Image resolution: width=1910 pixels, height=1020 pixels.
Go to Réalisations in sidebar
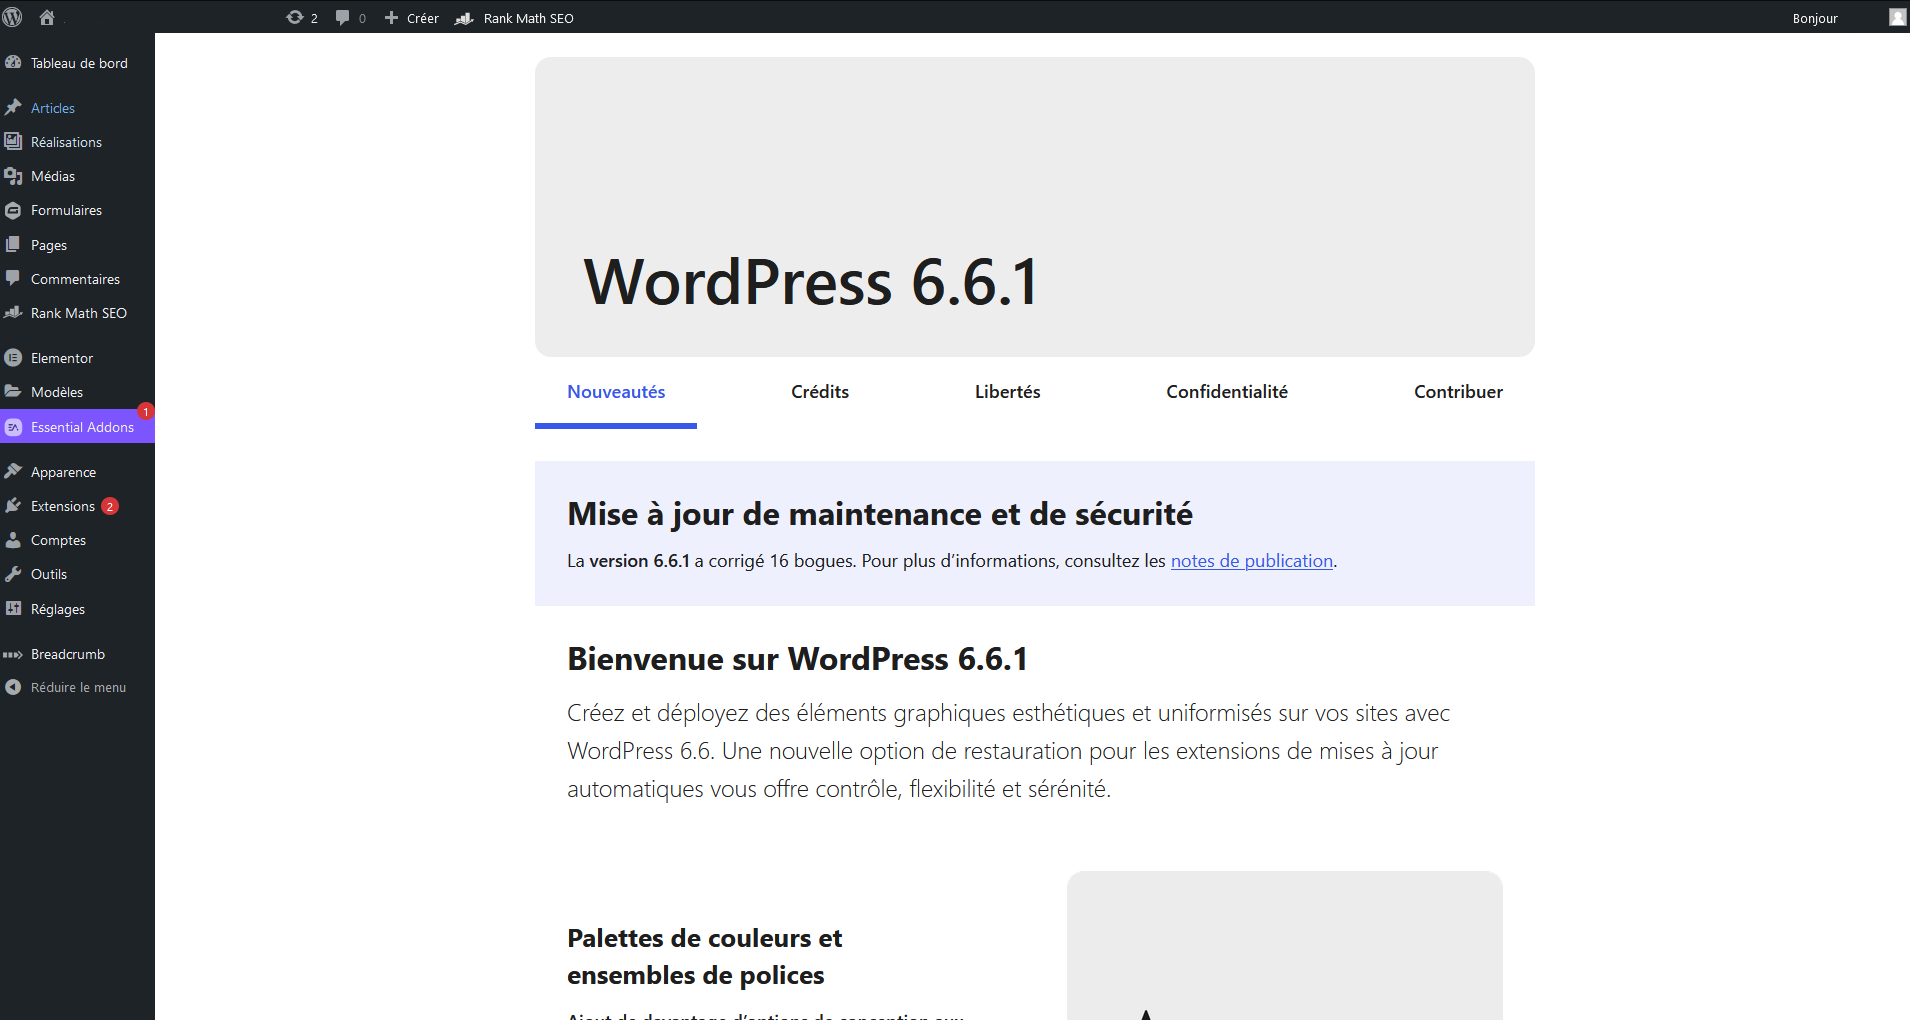(x=66, y=142)
